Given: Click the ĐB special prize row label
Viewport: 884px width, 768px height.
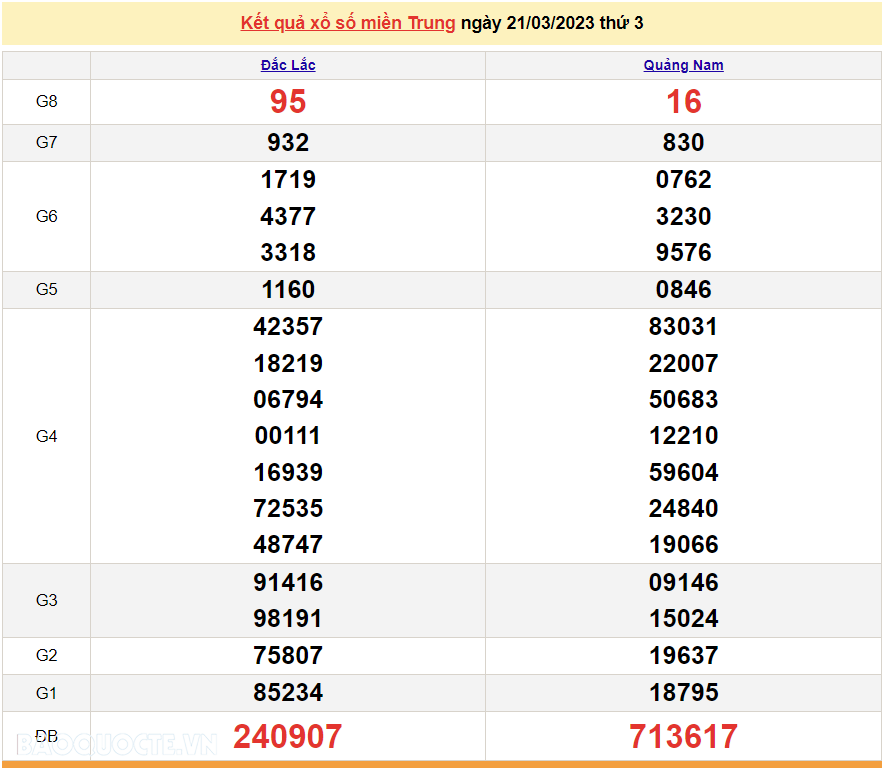Looking at the screenshot, I should coord(46,737).
